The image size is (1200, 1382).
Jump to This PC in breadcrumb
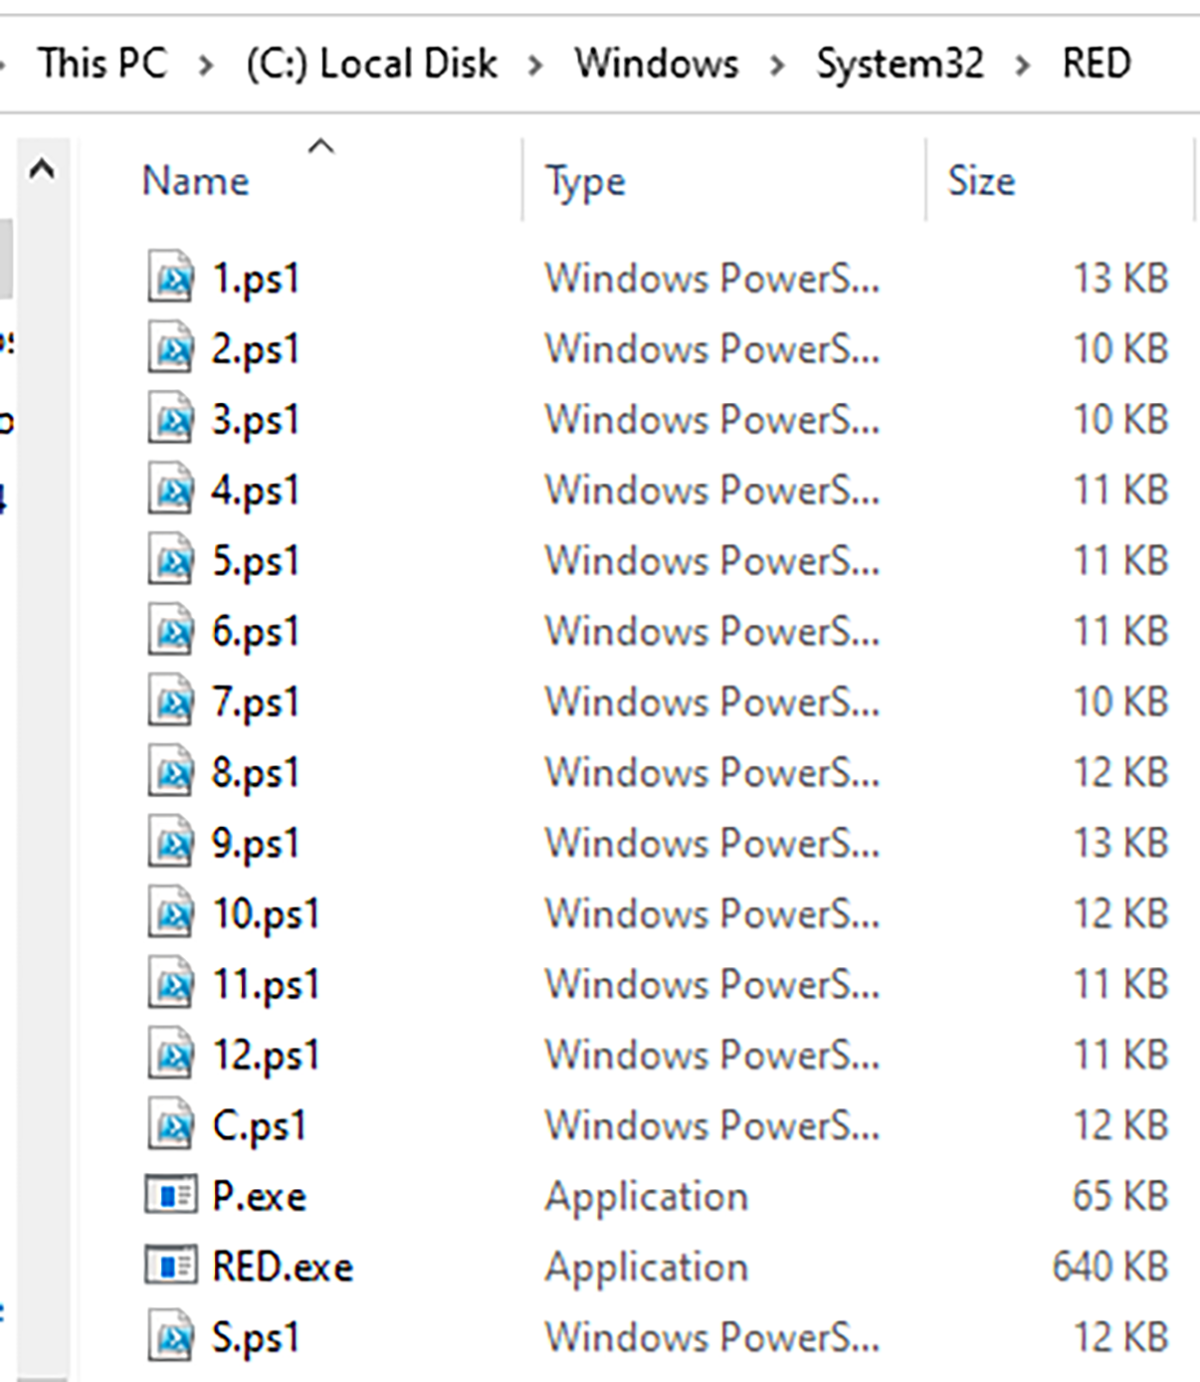coord(102,64)
